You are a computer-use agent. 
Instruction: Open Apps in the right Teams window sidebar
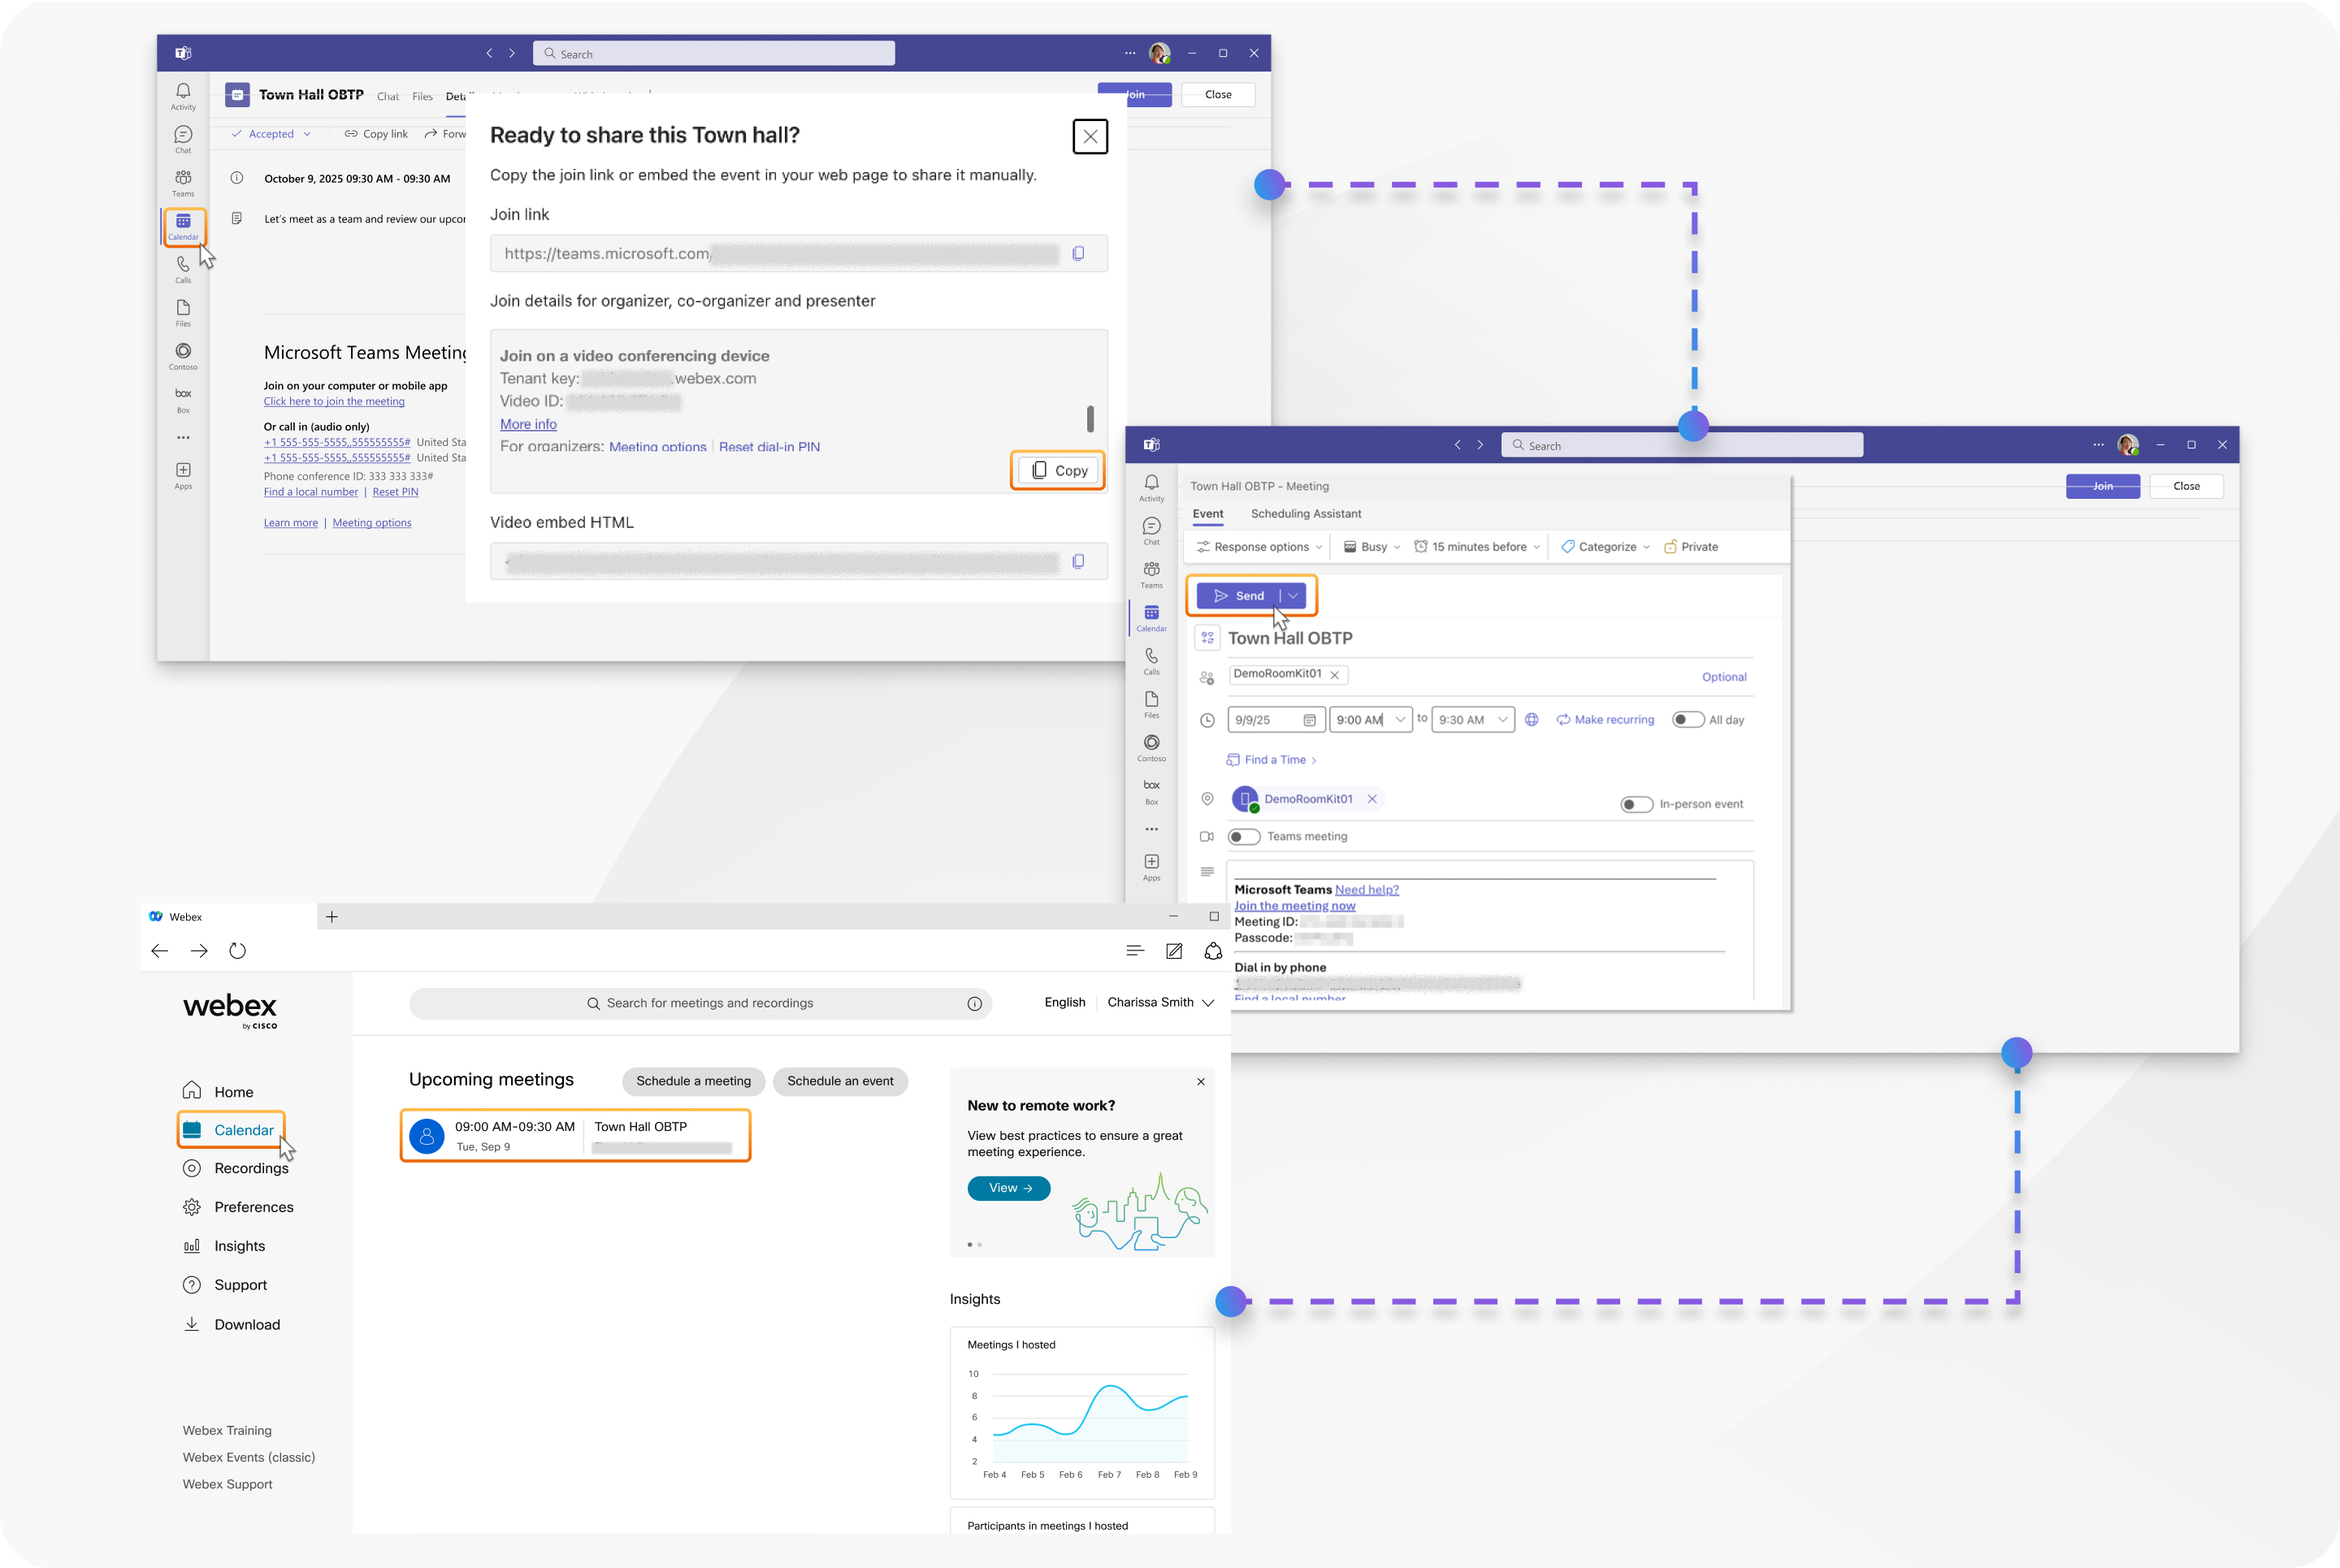tap(1151, 867)
